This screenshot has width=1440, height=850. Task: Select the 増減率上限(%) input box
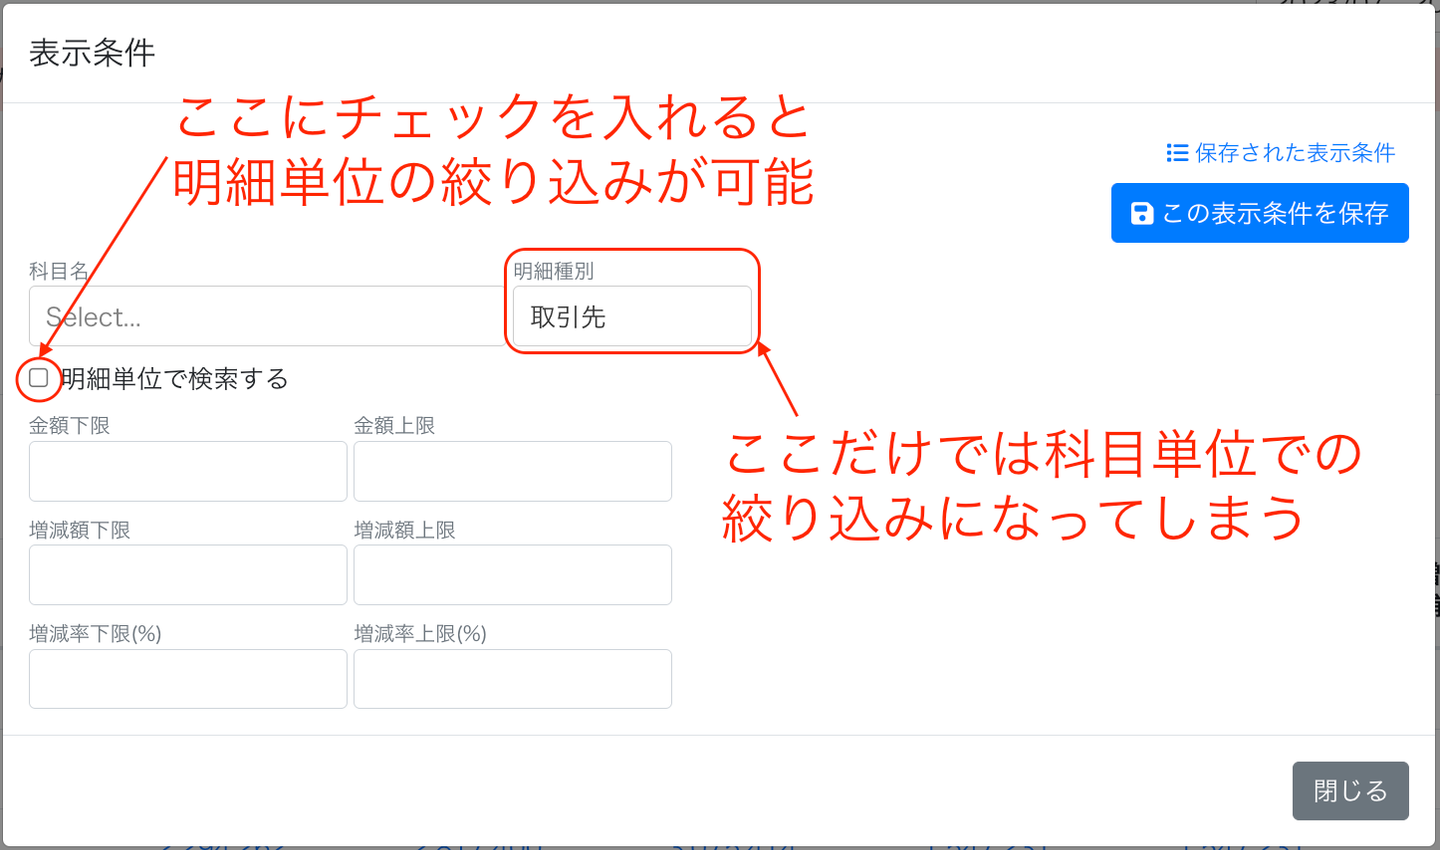tap(512, 679)
